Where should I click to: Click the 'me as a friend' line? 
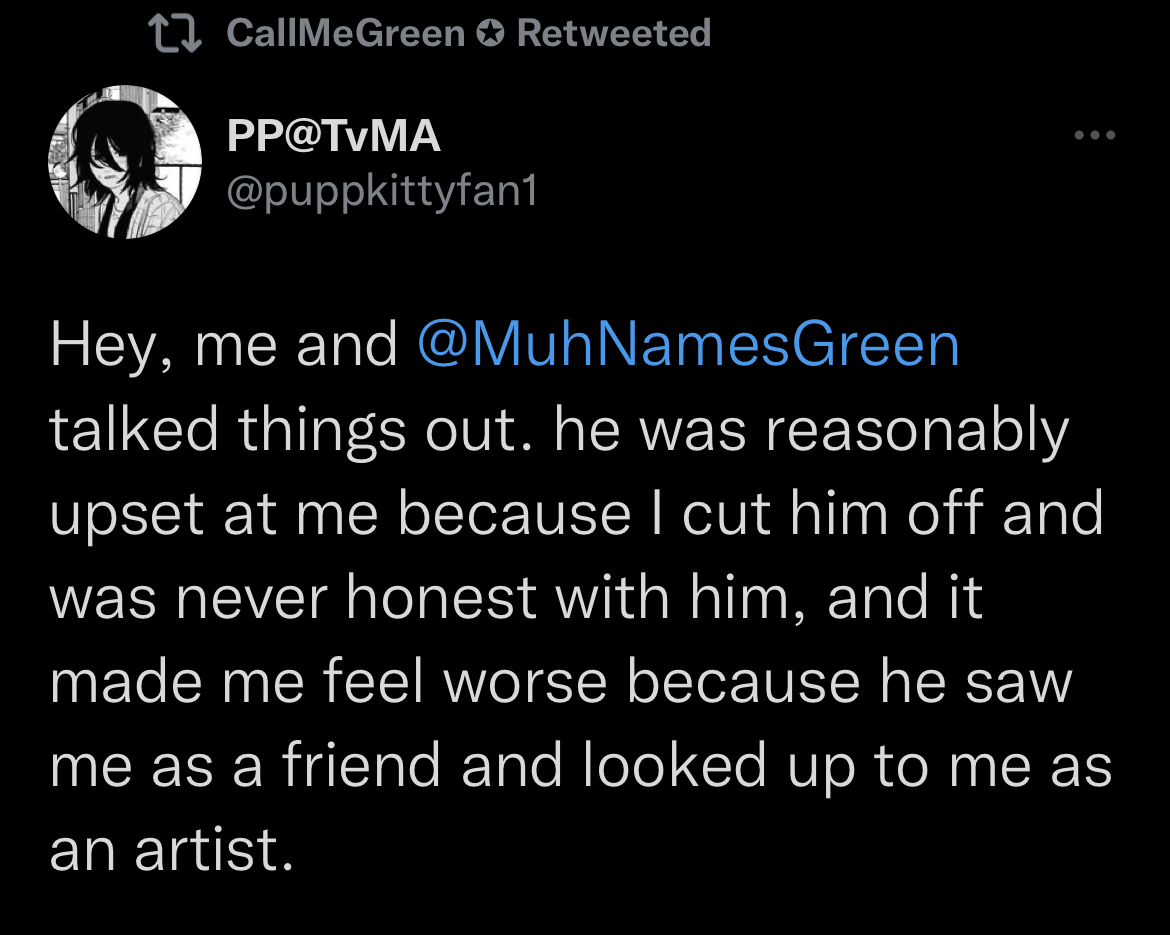coord(581,766)
